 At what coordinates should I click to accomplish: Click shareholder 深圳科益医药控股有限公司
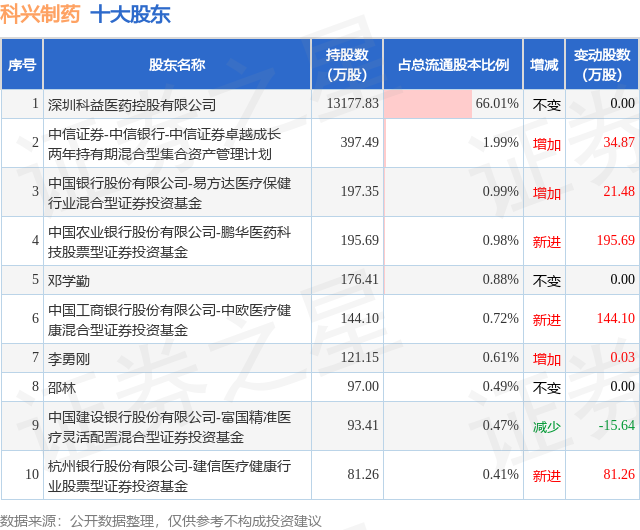click(x=132, y=105)
